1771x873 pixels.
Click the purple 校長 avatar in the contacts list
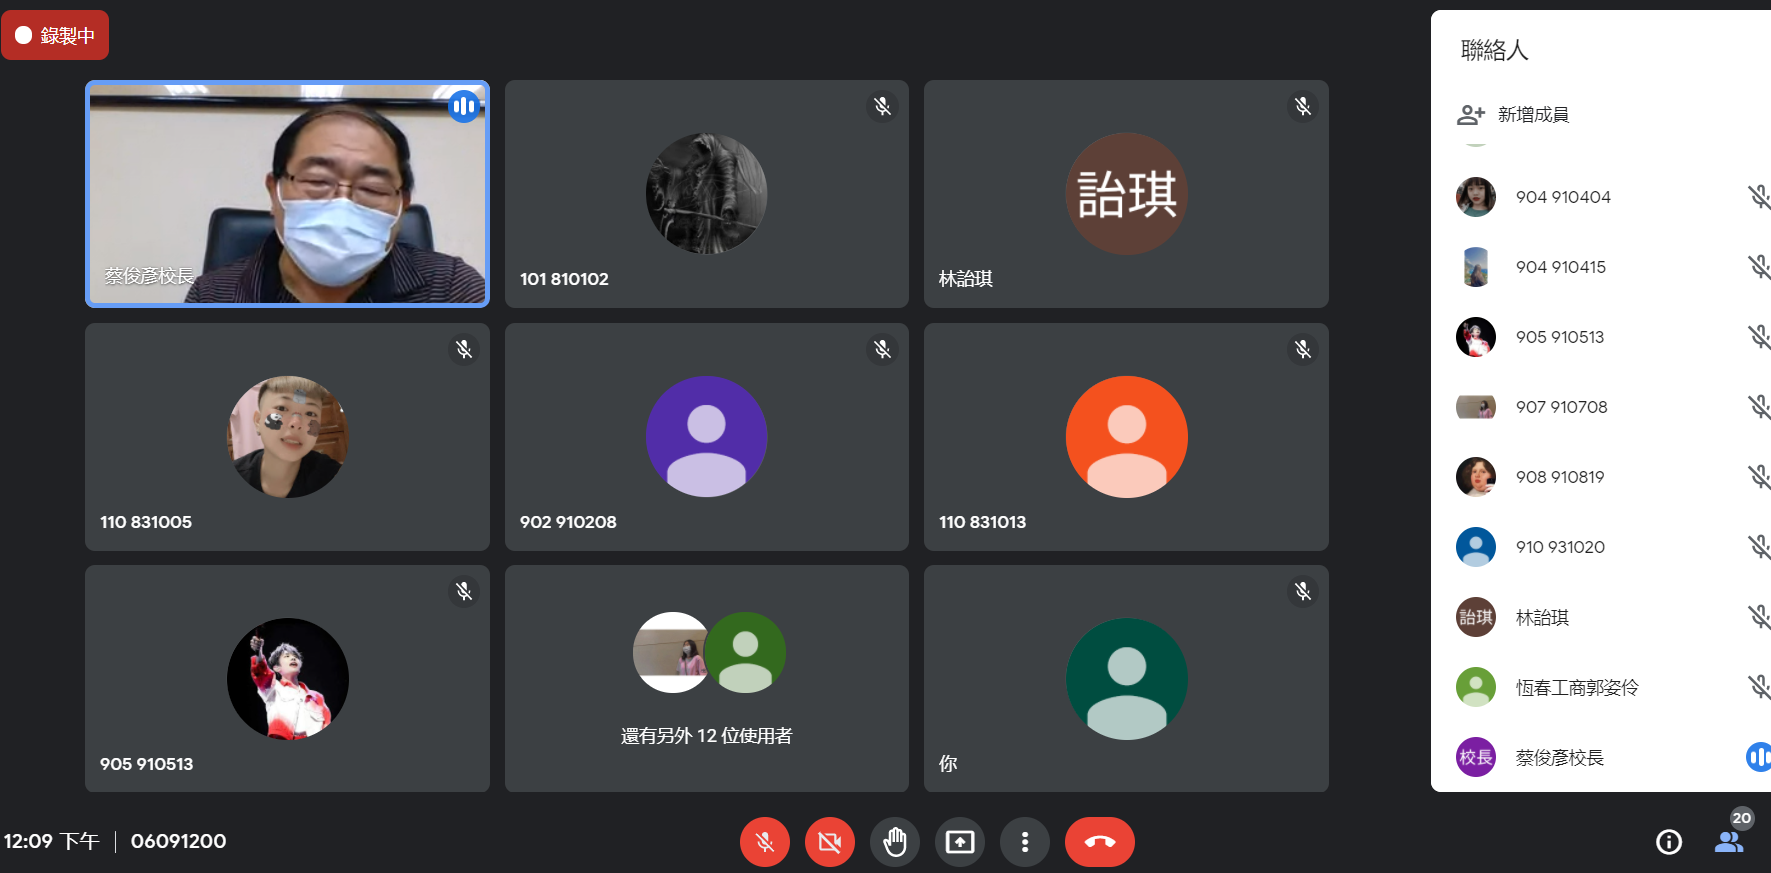coord(1476,757)
